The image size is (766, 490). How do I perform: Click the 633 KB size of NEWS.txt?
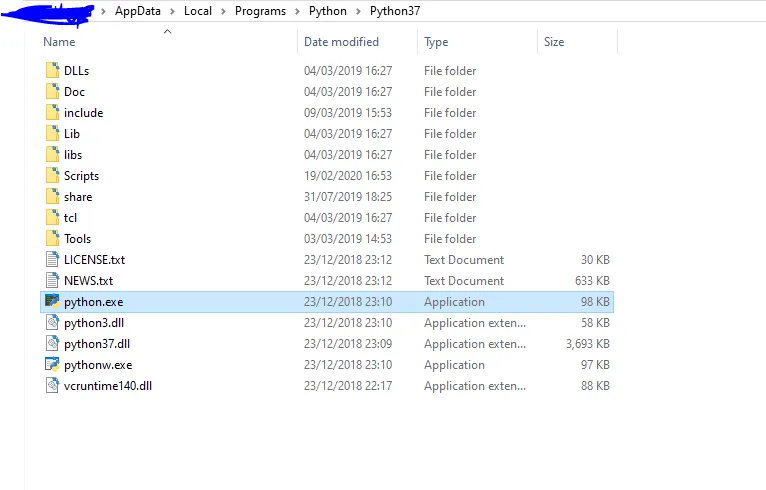click(x=592, y=281)
